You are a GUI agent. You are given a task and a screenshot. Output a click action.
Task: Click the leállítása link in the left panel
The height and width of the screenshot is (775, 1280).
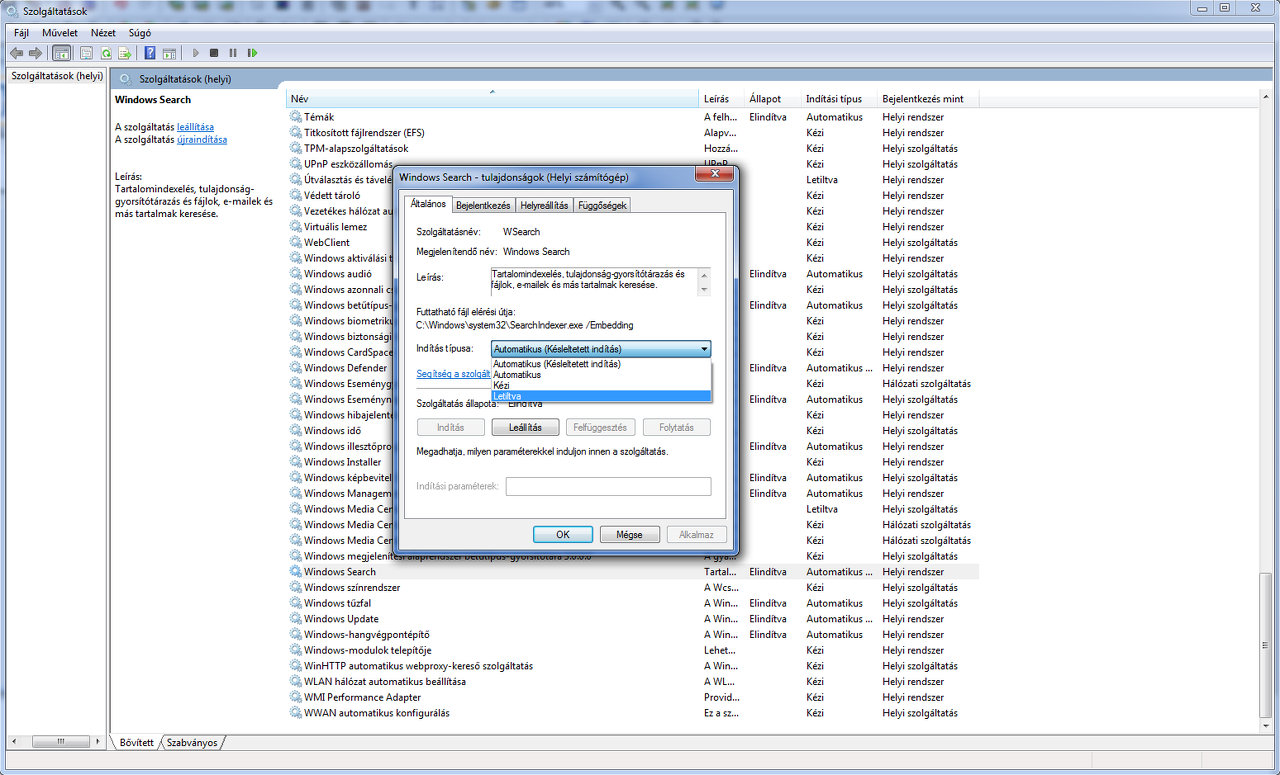tap(195, 127)
